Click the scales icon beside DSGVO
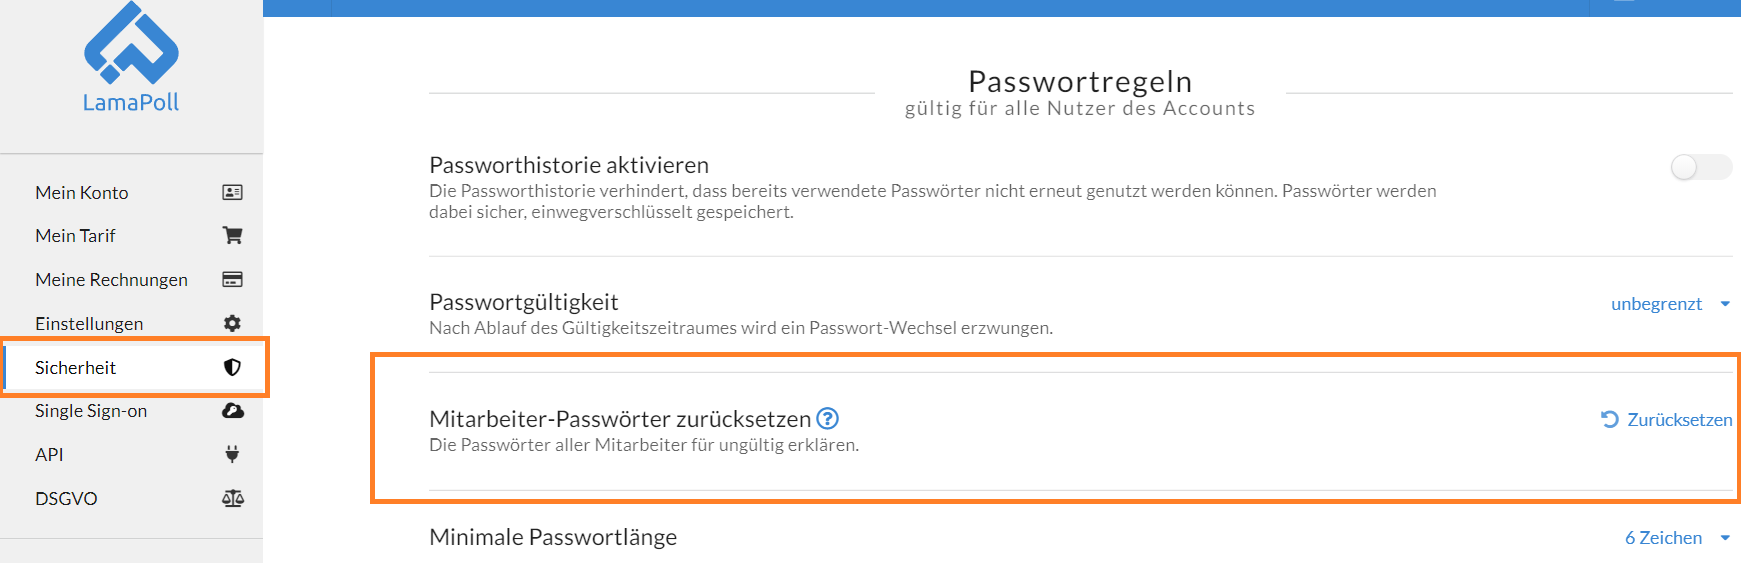 point(232,498)
